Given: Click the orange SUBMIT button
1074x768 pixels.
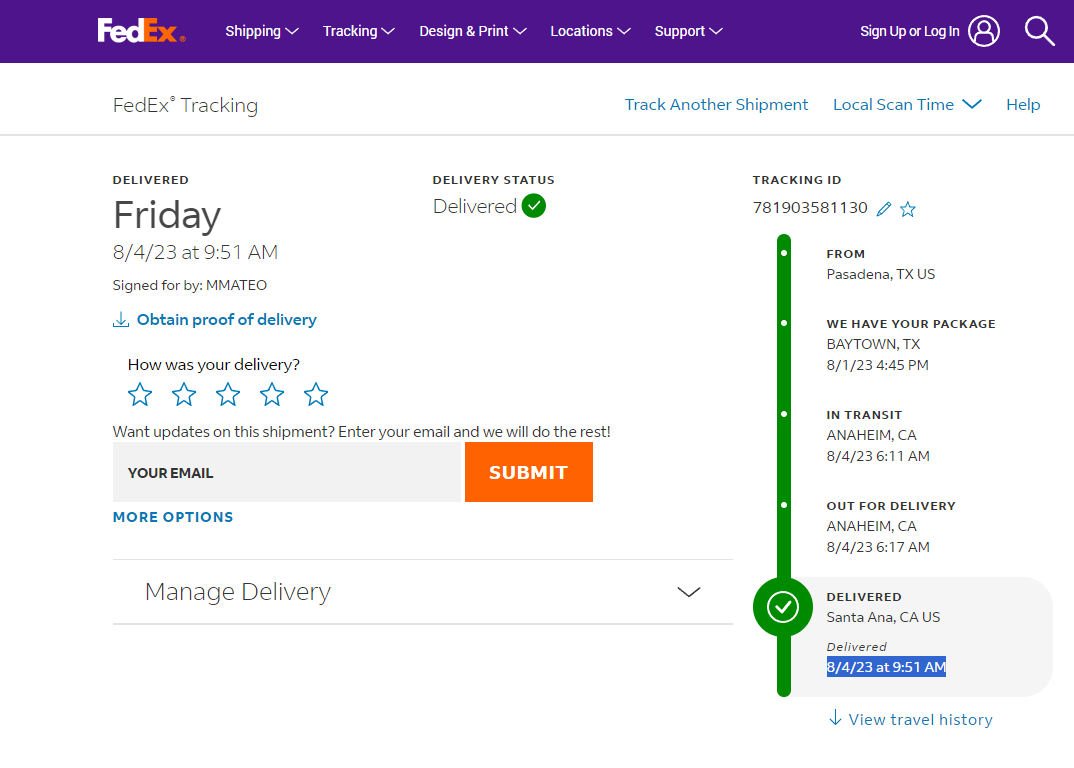Looking at the screenshot, I should (x=529, y=472).
